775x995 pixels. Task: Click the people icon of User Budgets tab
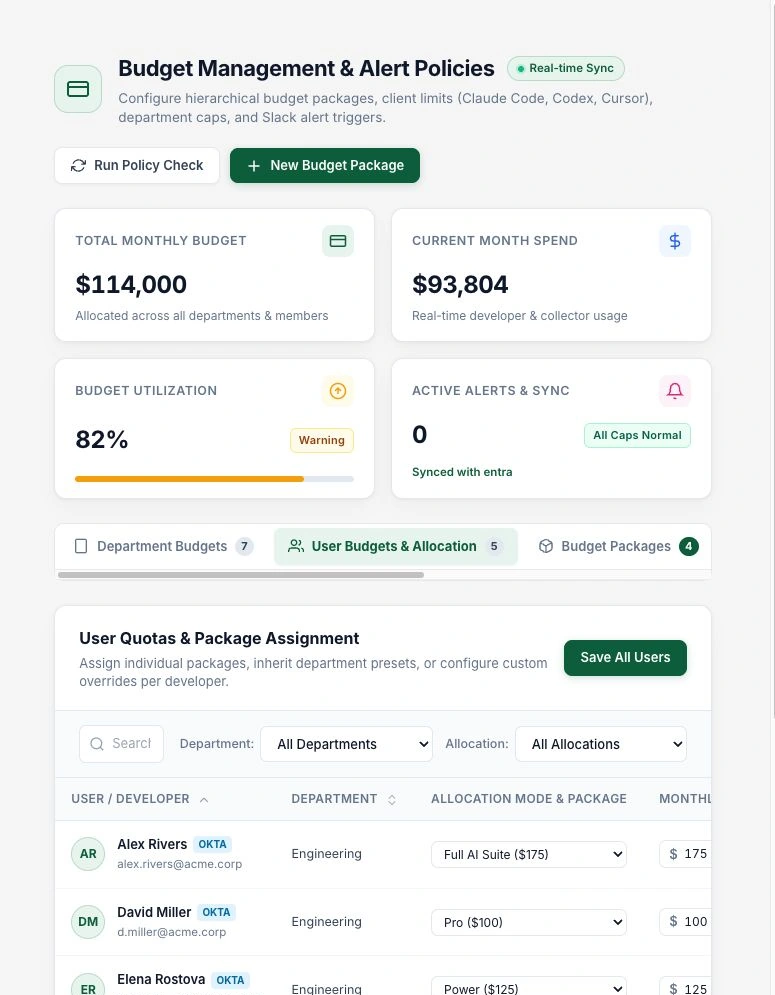tap(296, 546)
